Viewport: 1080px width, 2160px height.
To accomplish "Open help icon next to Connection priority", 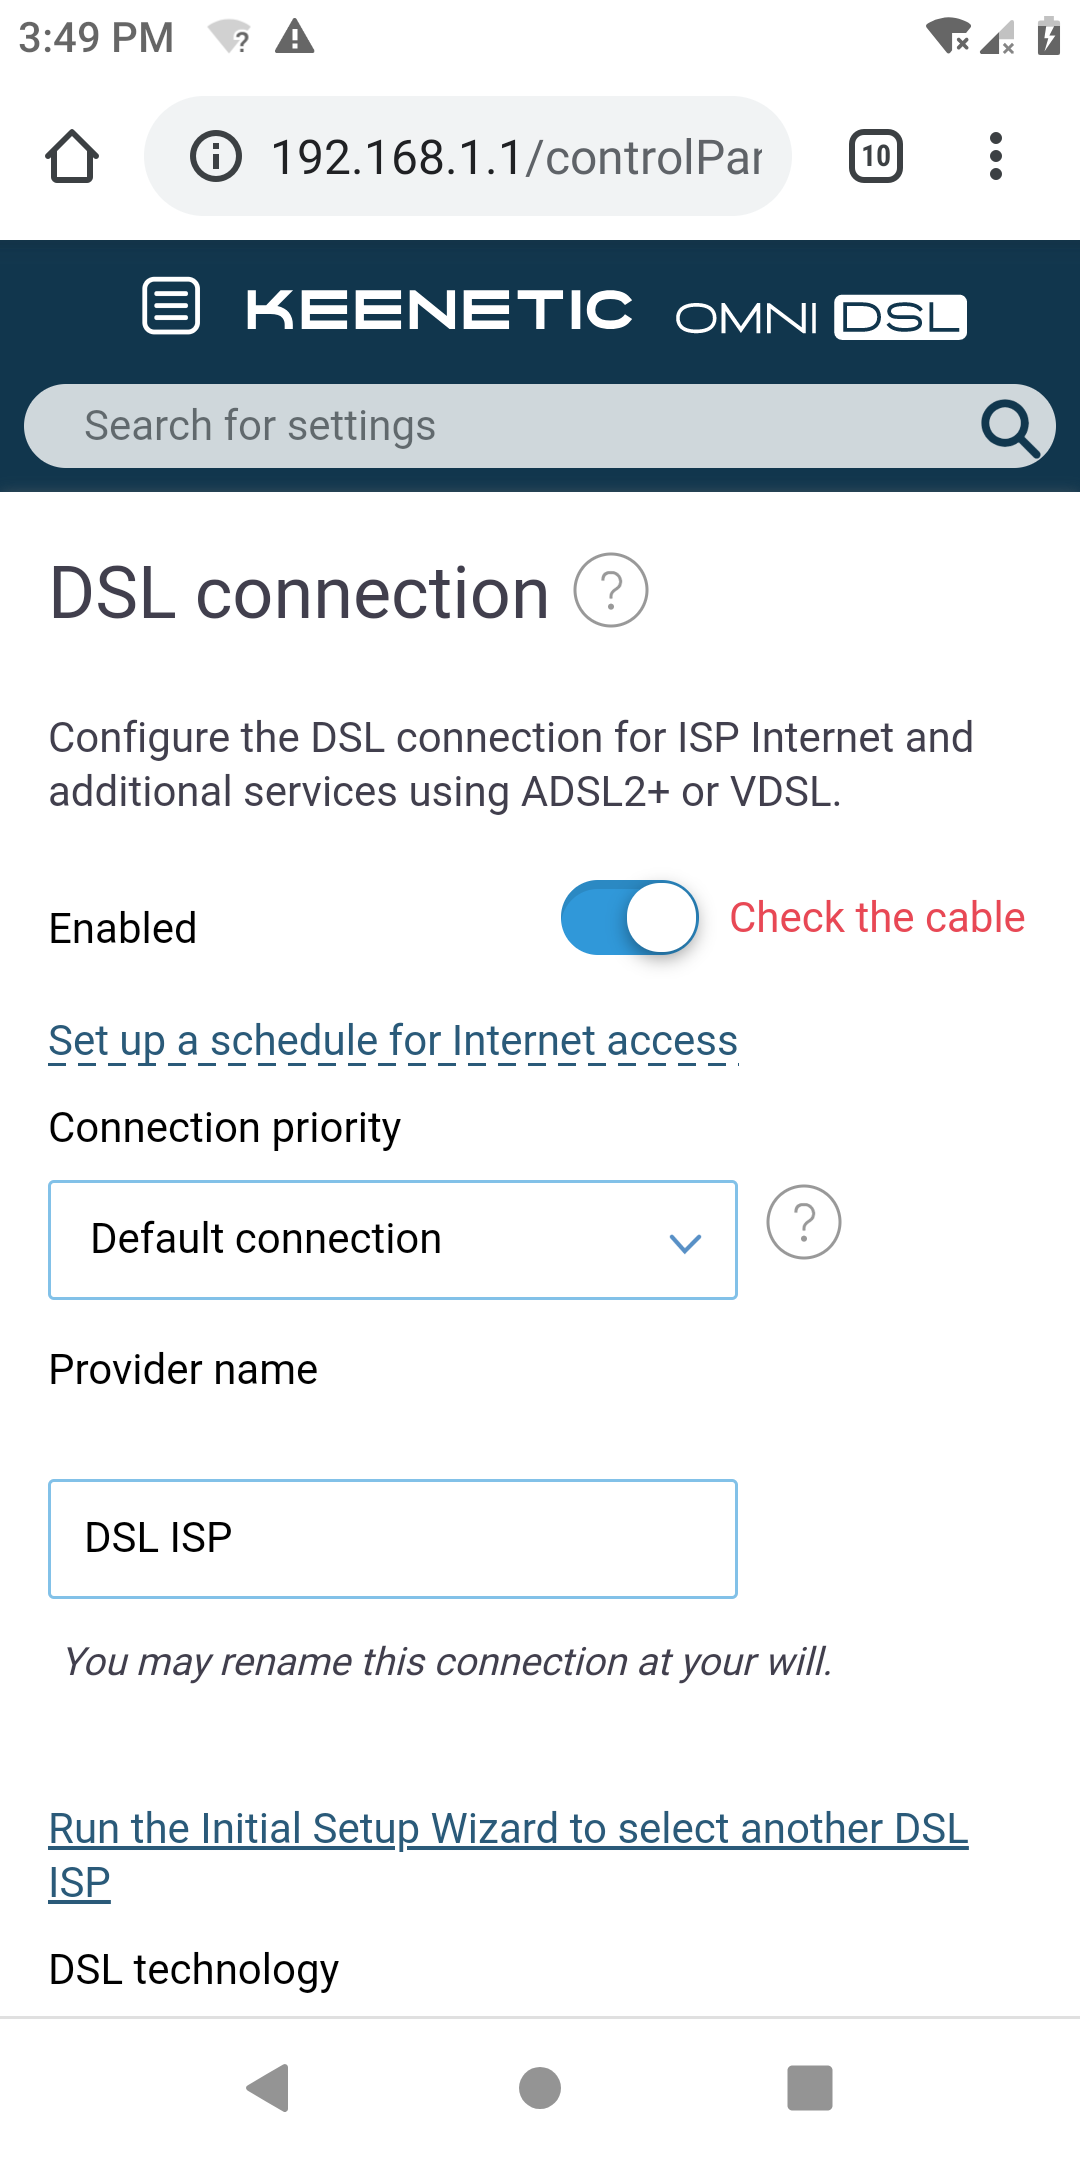I will (x=804, y=1222).
